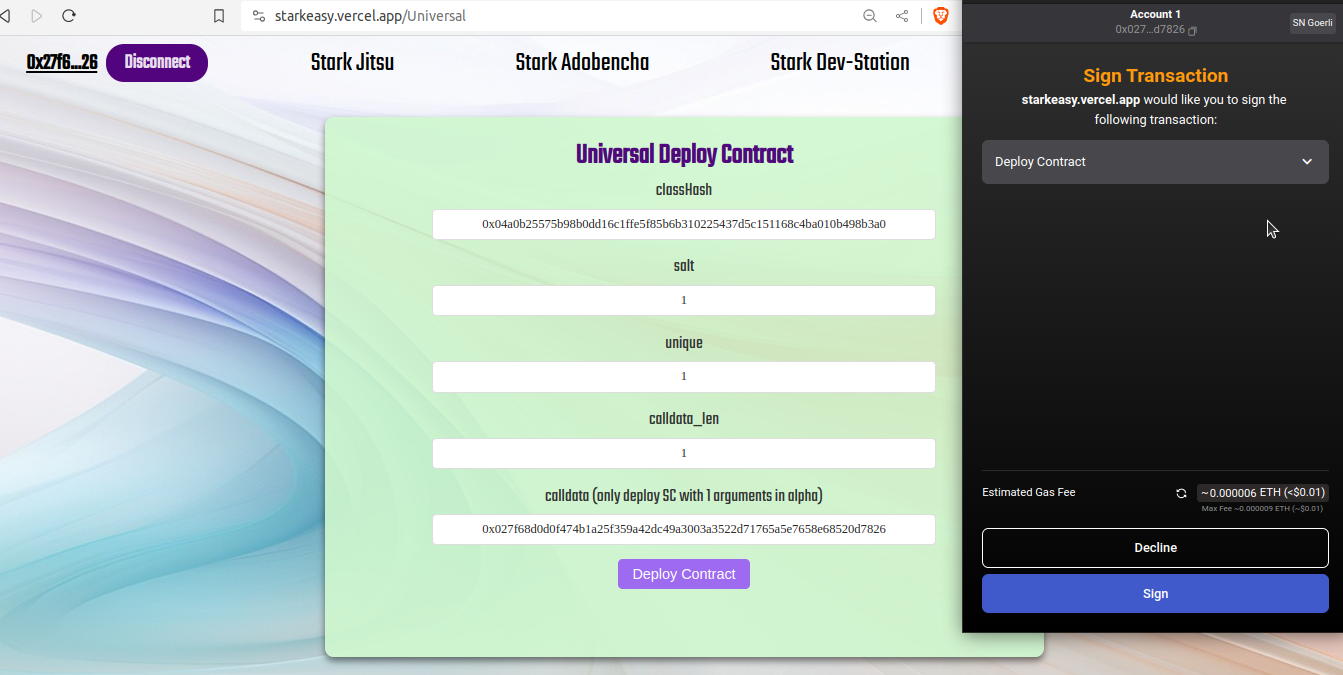Image resolution: width=1343 pixels, height=675 pixels.
Task: Click the zoom out magnifier icon
Action: [870, 16]
